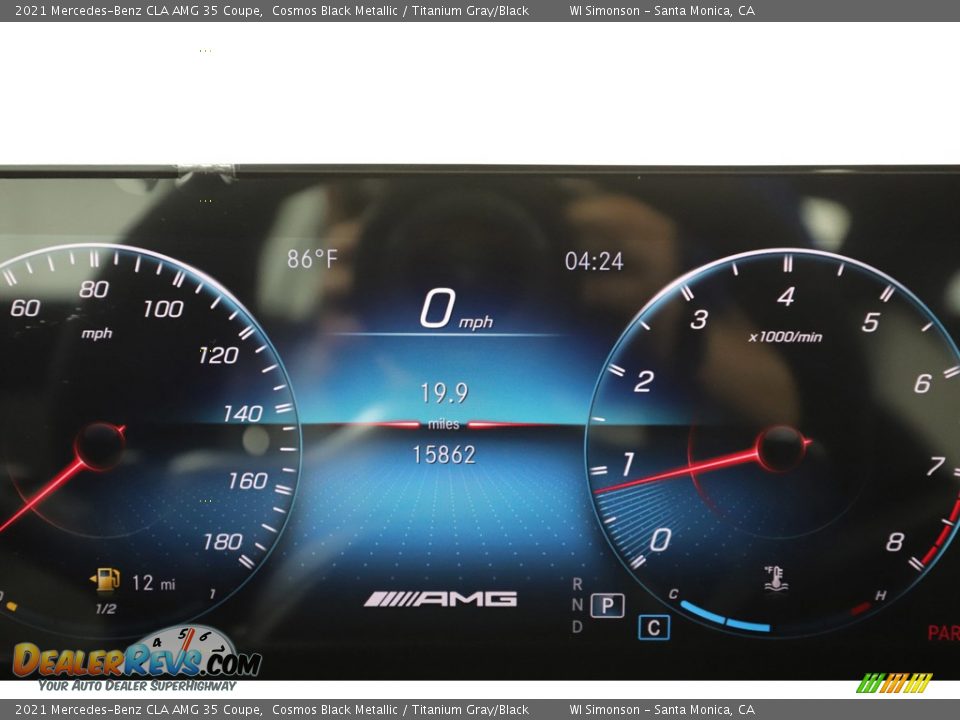
Task: Click the fuel pump icon
Action: (x=105, y=579)
